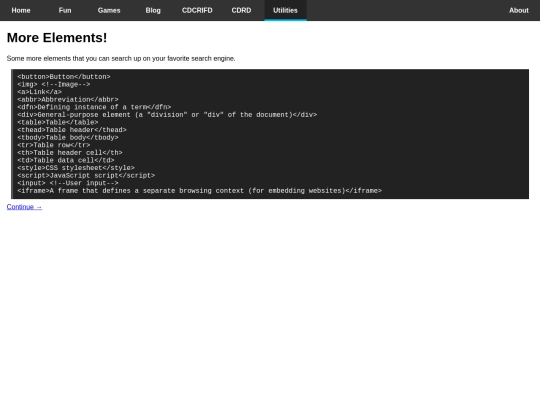Viewport: 540px width, 405px height.
Task: Open the About page
Action: pos(519,10)
